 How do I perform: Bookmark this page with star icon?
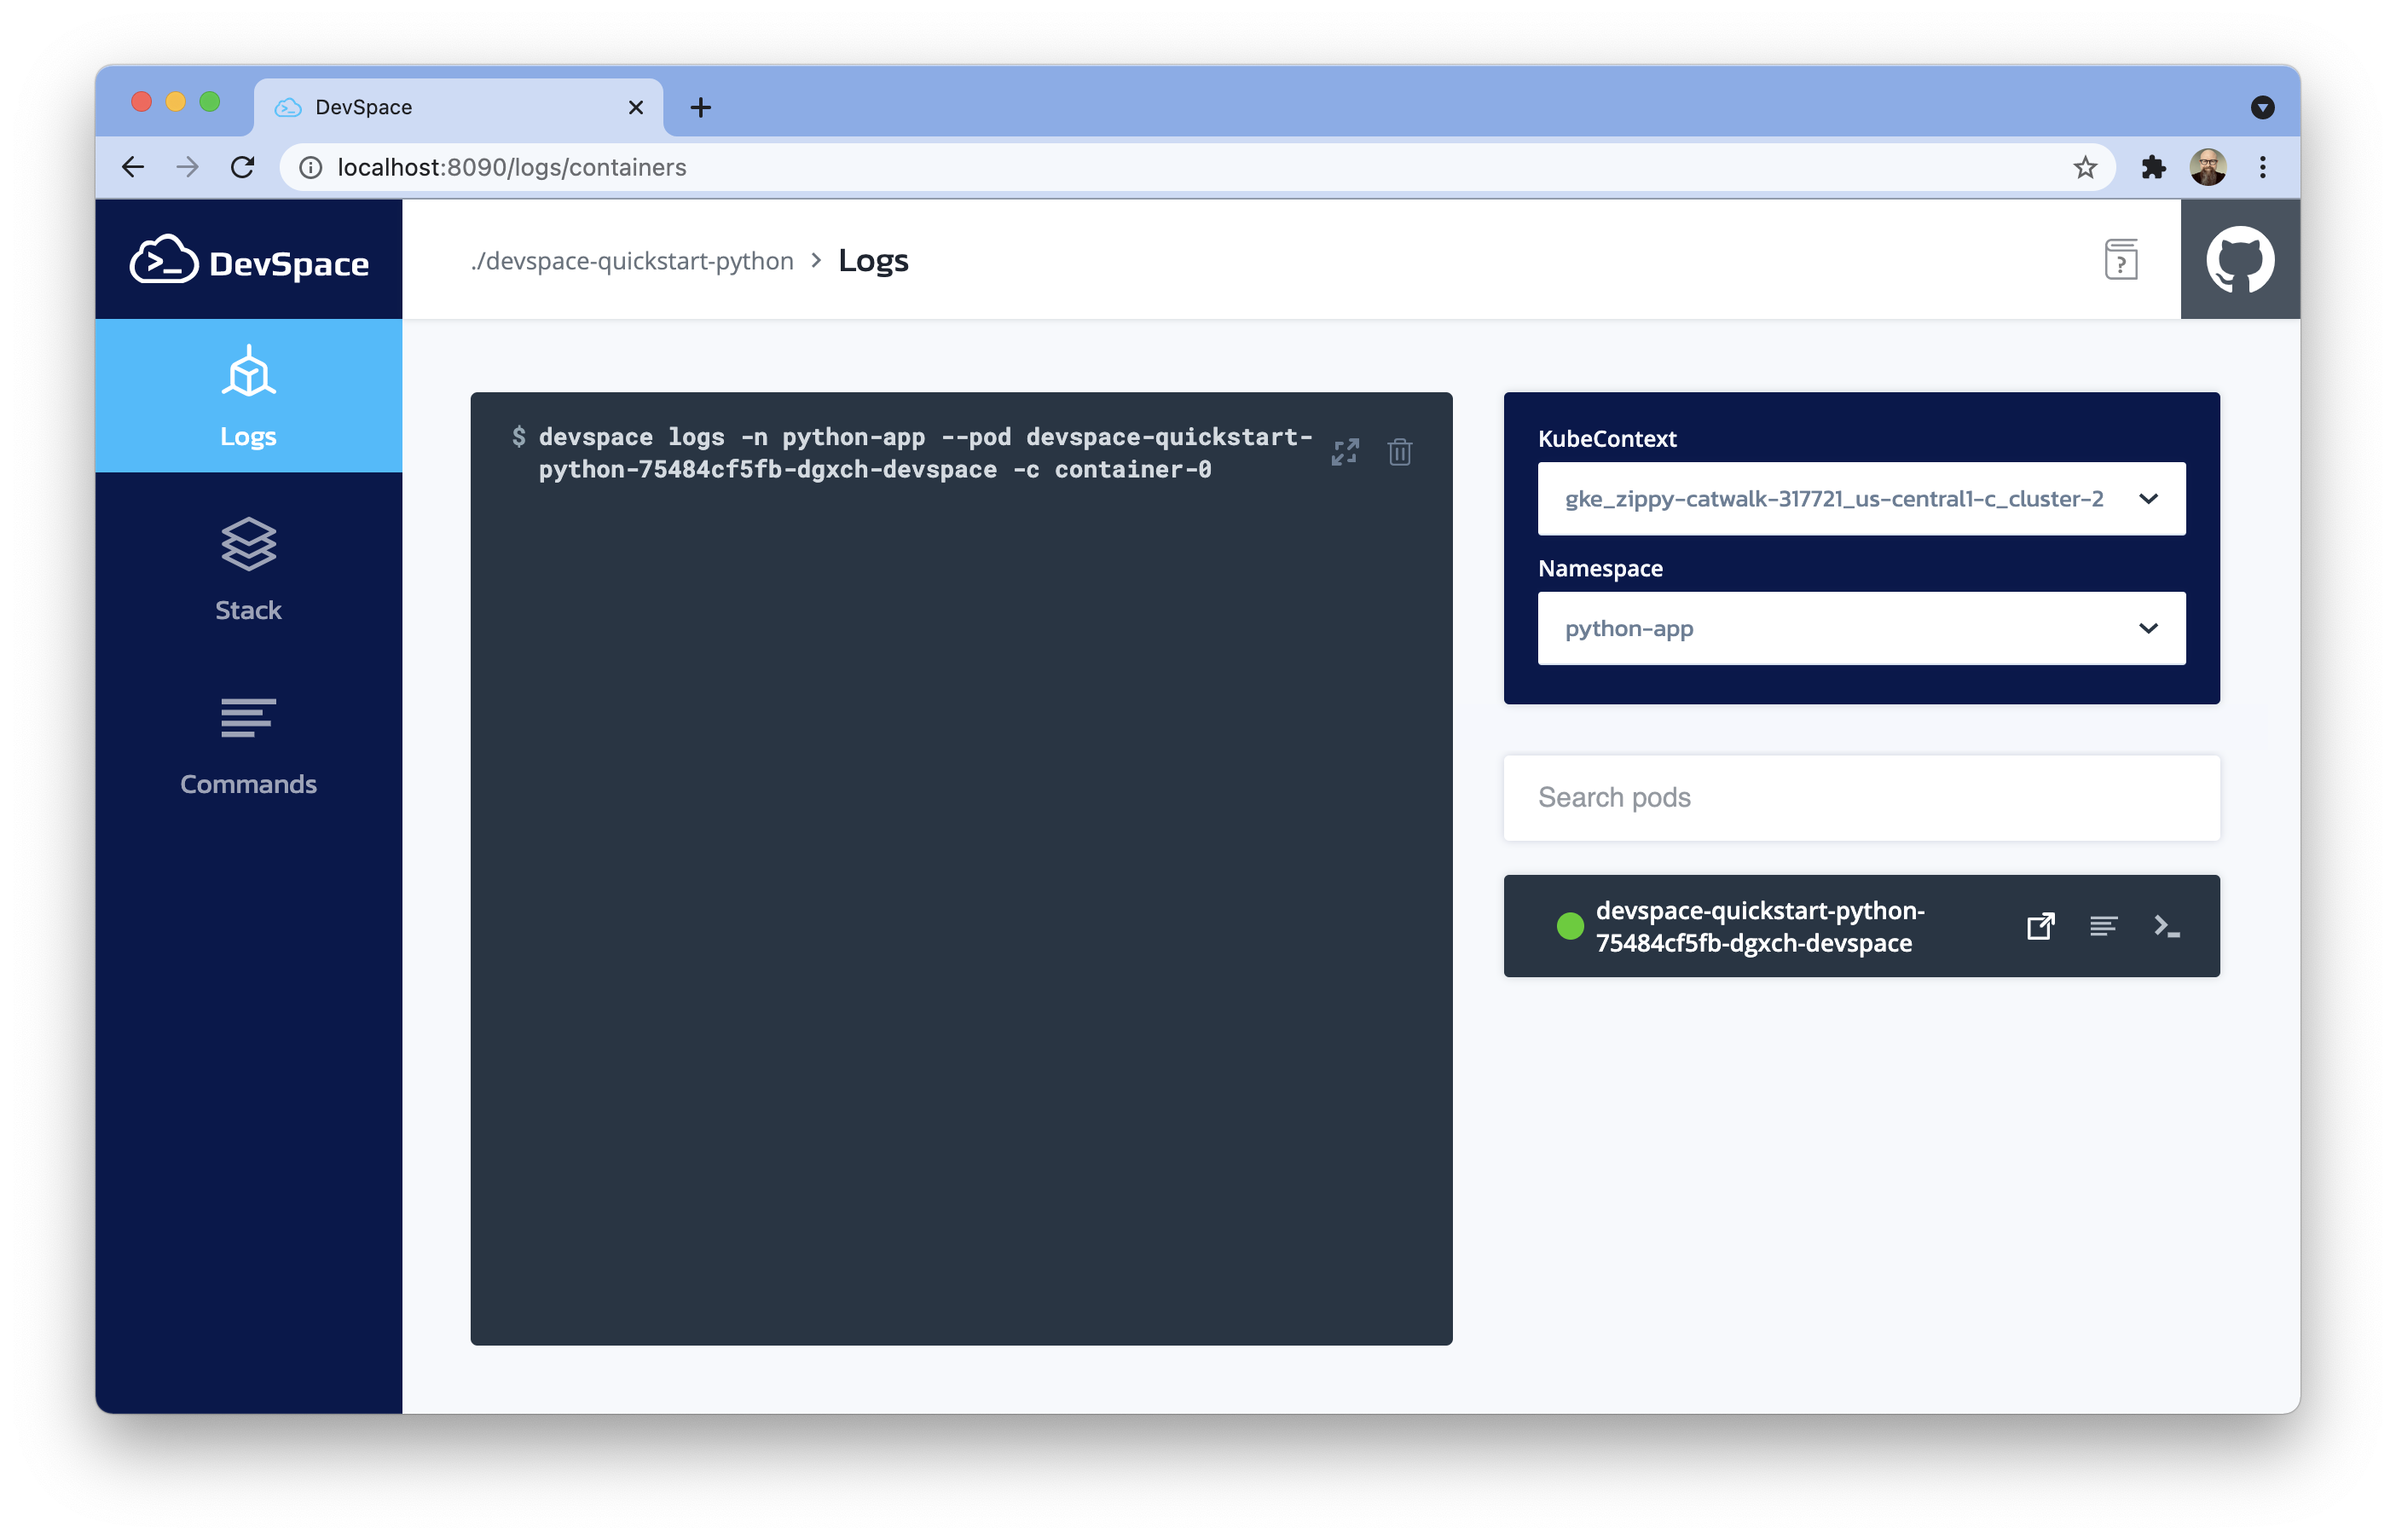[2084, 167]
